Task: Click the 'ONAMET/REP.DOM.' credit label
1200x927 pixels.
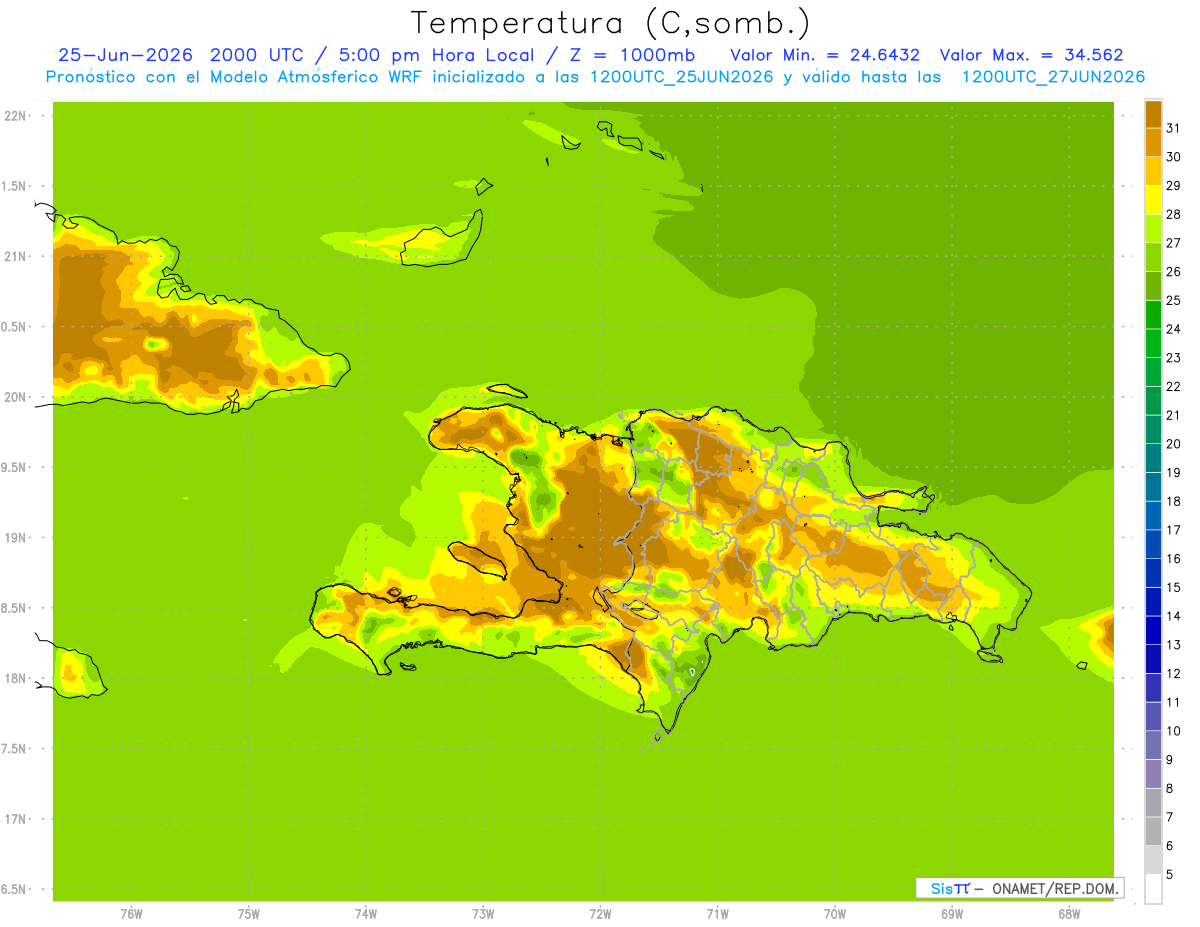Action: [1054, 888]
